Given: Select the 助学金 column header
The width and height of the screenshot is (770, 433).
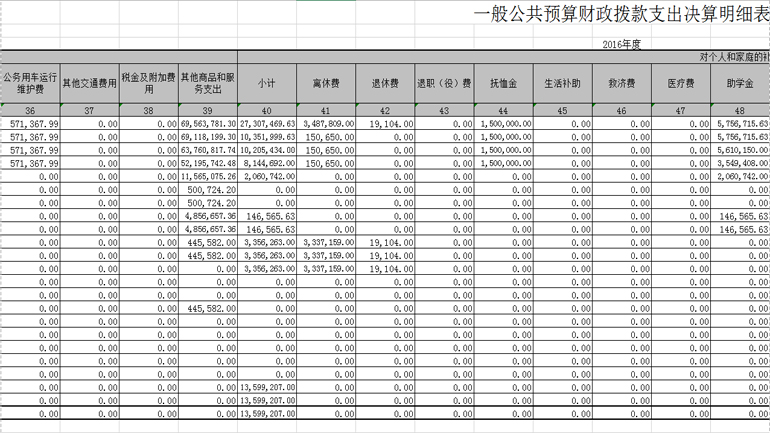Looking at the screenshot, I should 740,83.
